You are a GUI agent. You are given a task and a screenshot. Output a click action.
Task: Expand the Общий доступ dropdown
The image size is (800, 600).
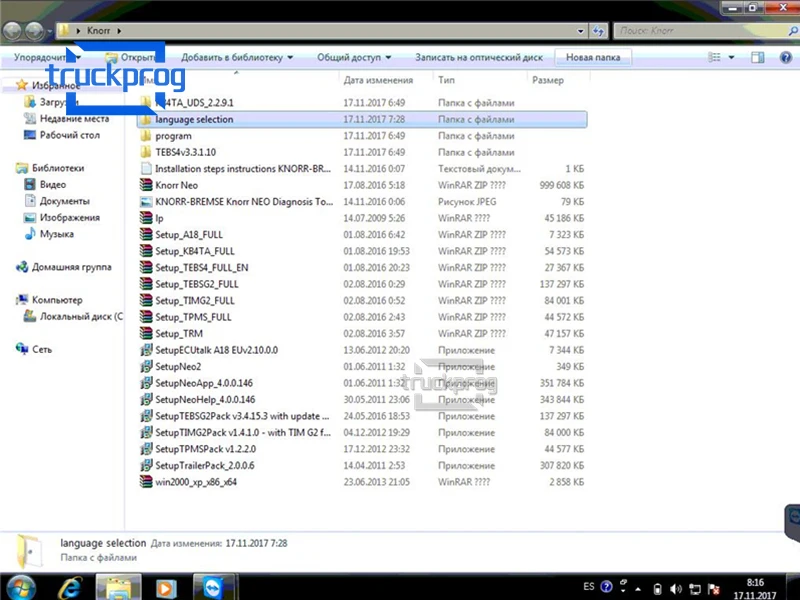[388, 58]
